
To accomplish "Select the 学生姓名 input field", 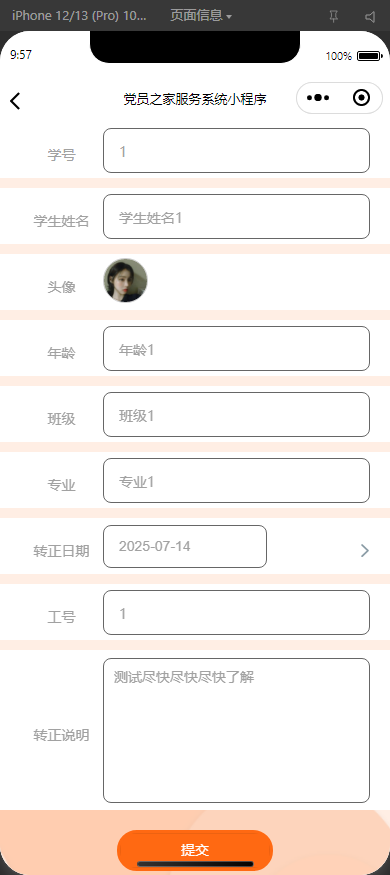I will 237,217.
